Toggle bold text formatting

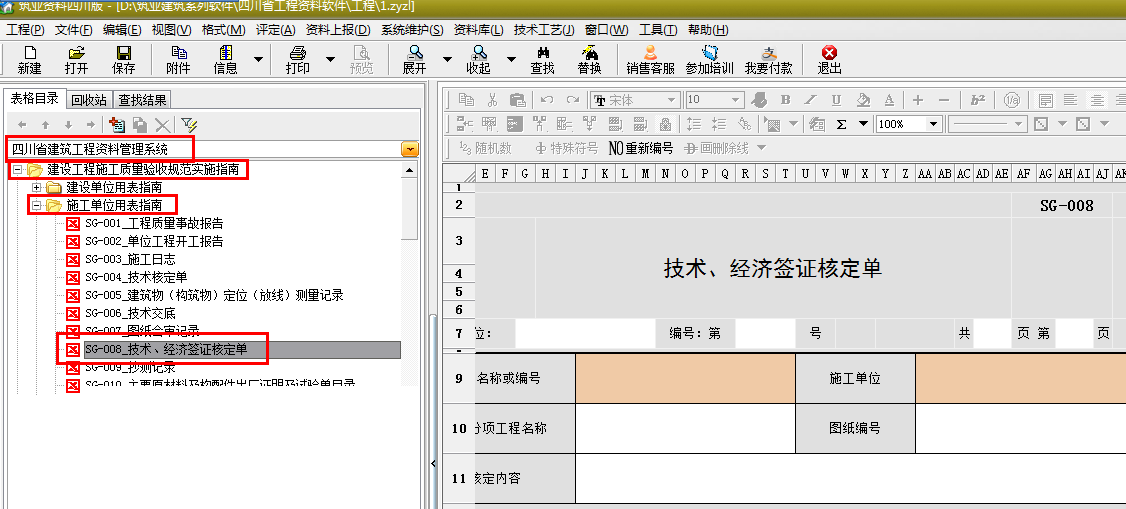point(785,100)
